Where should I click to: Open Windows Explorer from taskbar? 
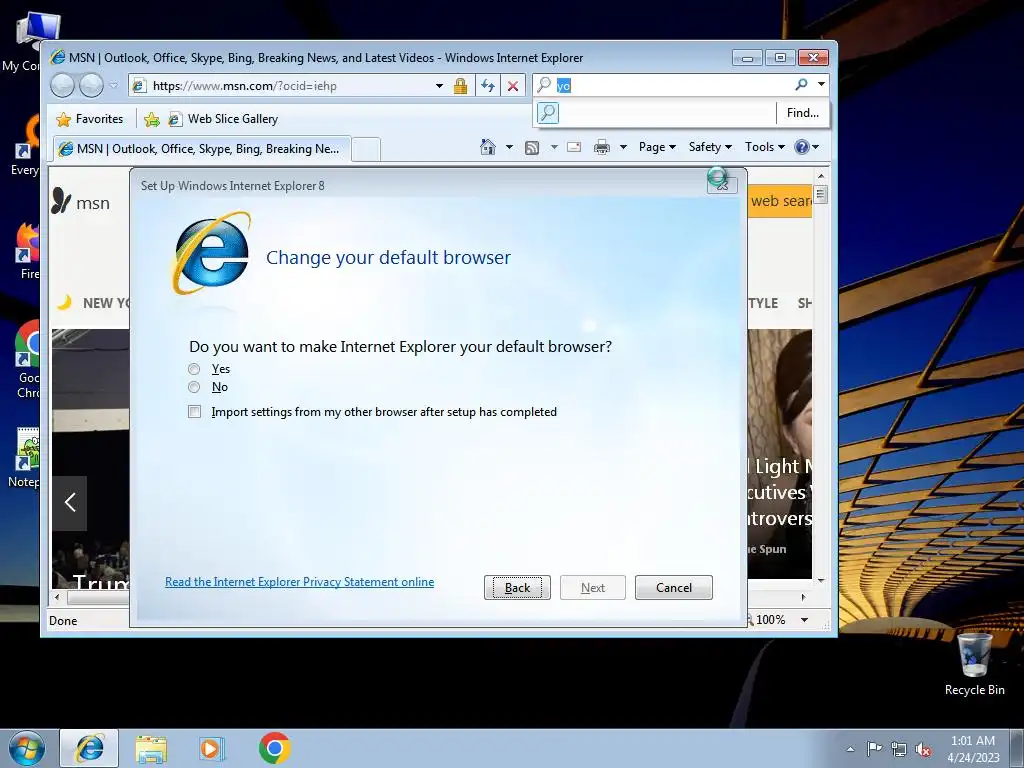(x=151, y=748)
